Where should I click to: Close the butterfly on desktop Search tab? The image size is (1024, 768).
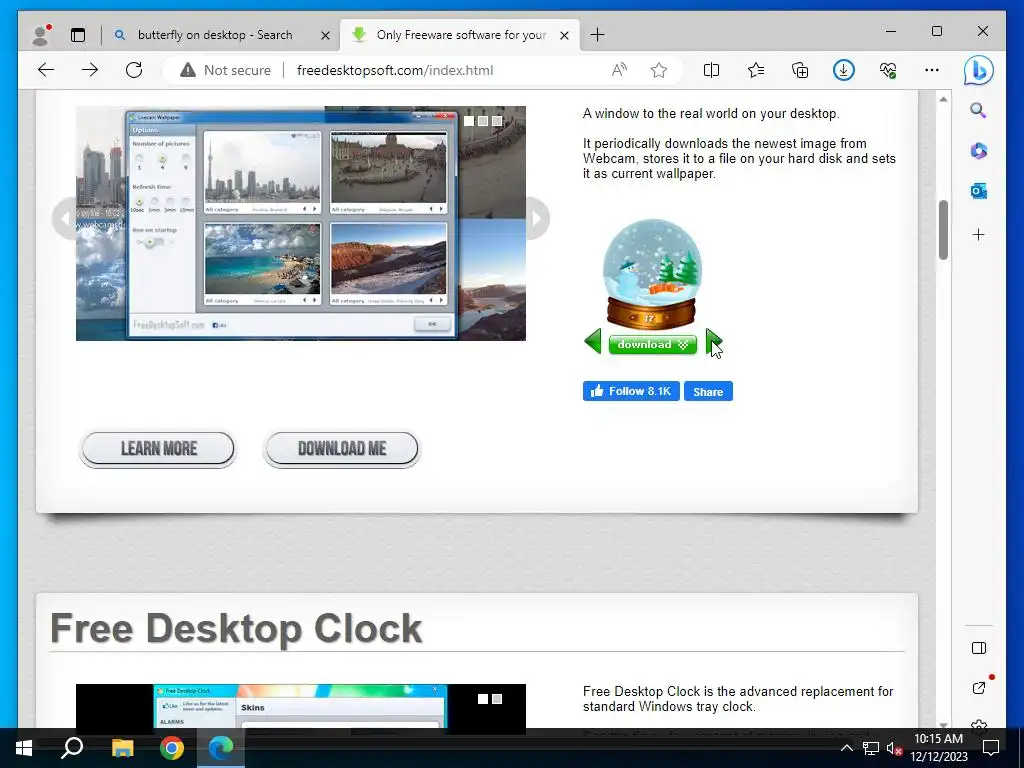[x=325, y=35]
